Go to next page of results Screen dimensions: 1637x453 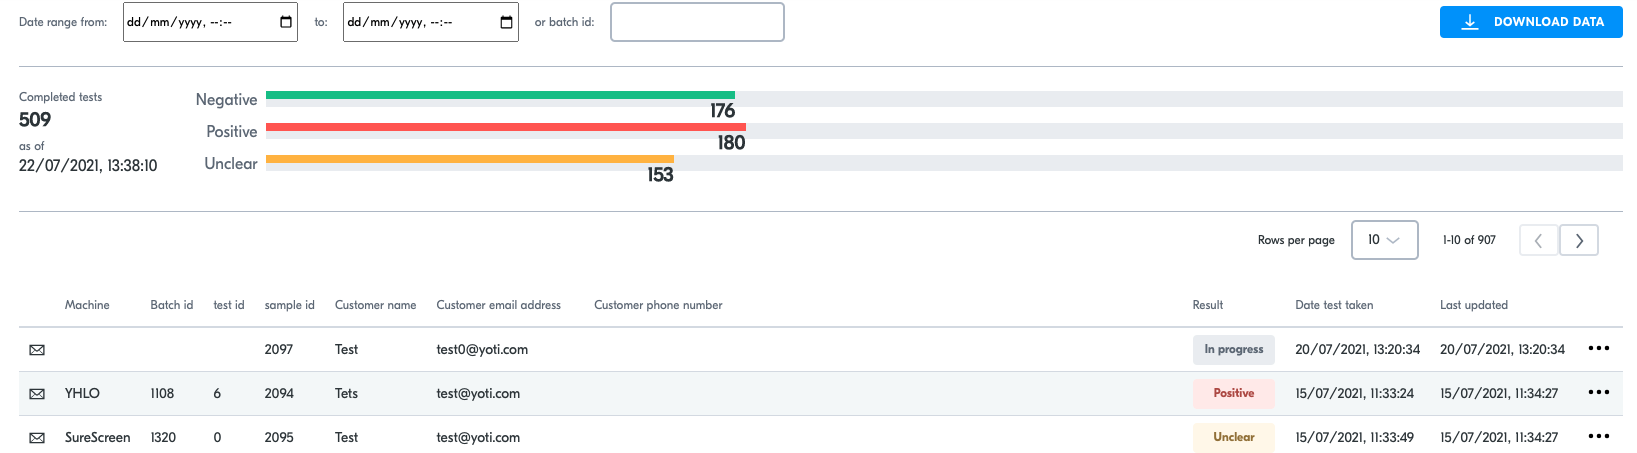1579,240
